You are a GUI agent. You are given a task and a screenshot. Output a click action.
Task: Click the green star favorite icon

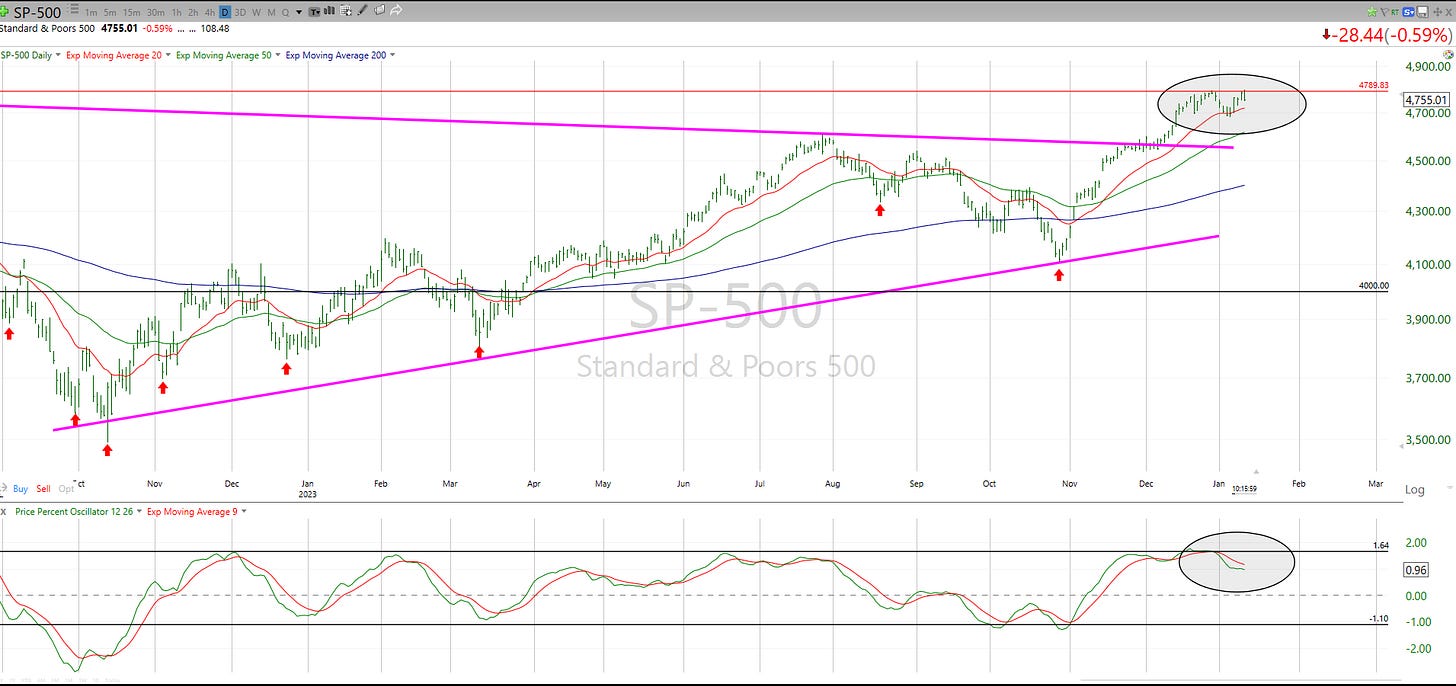1372,12
